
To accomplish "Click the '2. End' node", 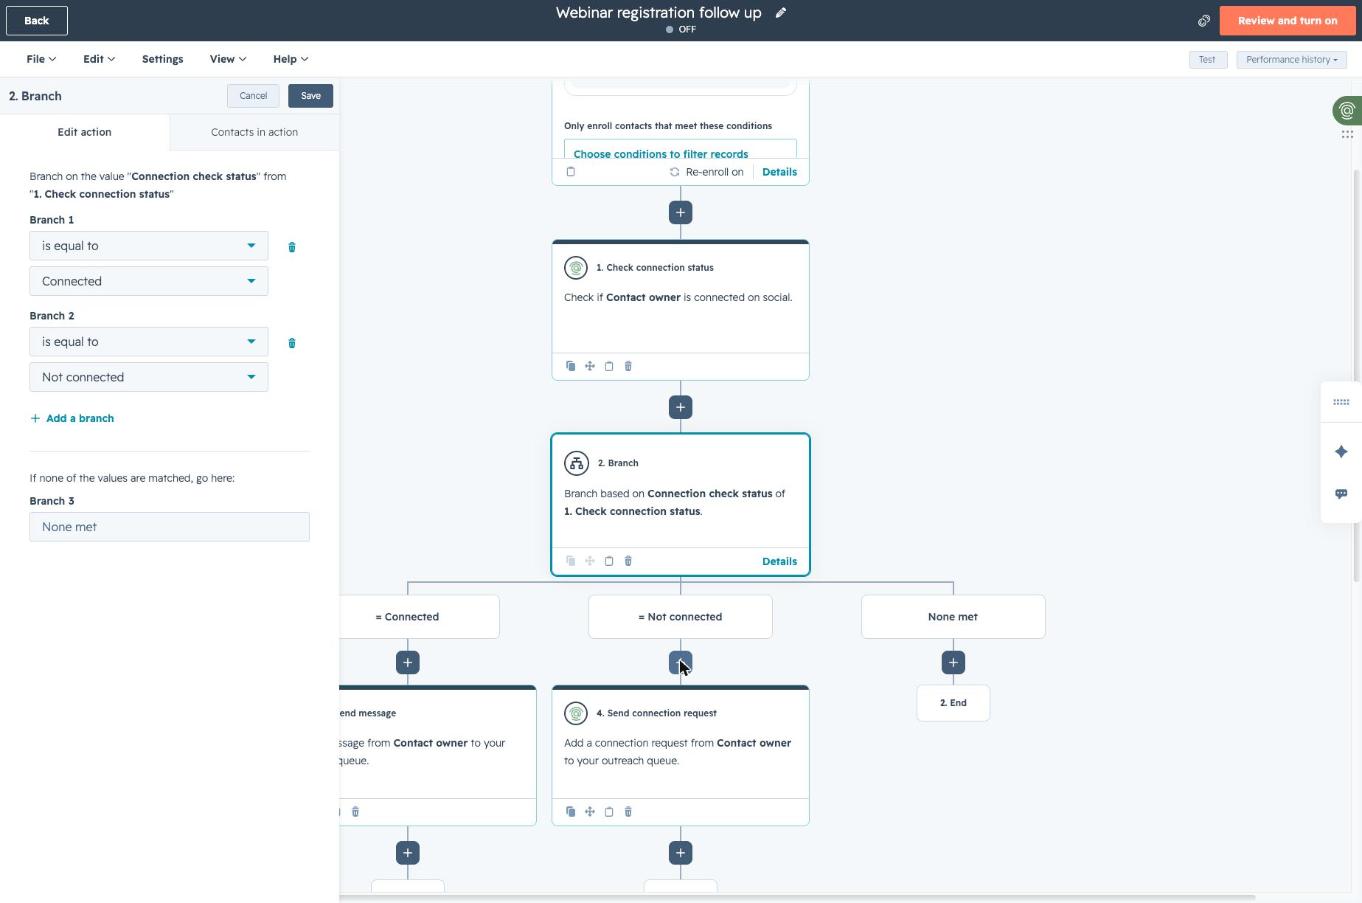I will (x=953, y=703).
